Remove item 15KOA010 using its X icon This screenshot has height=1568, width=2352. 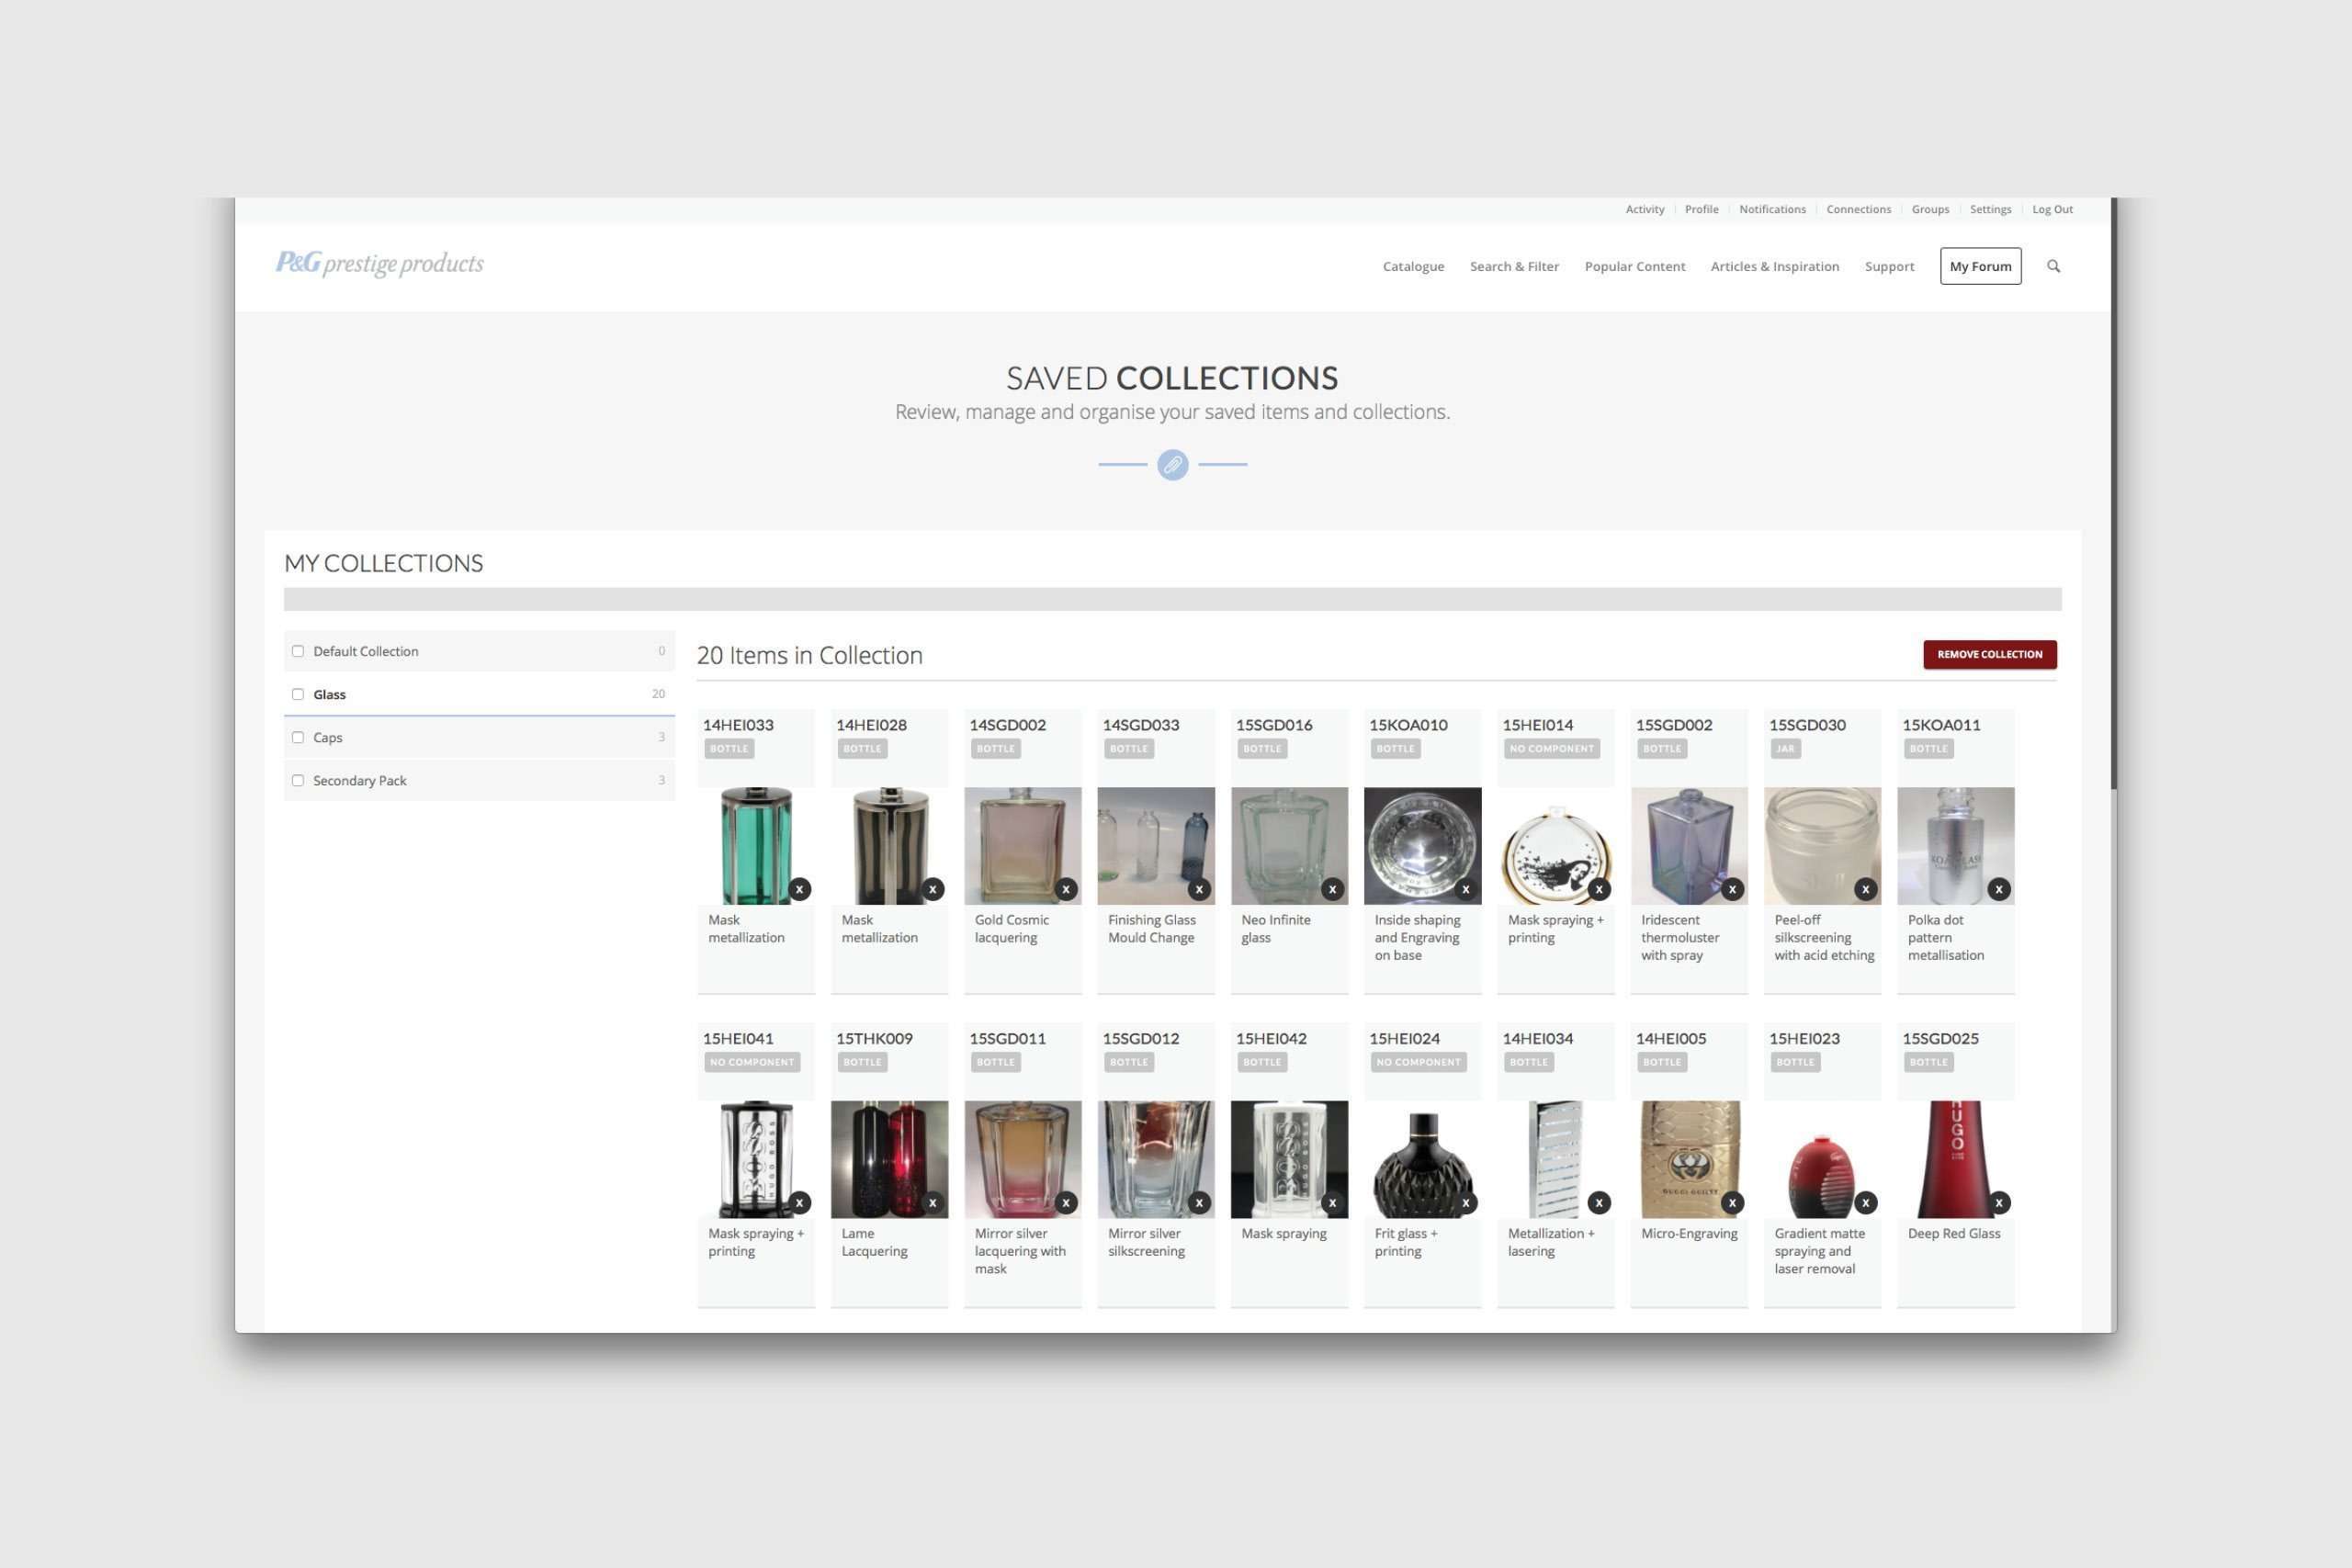click(x=1466, y=889)
